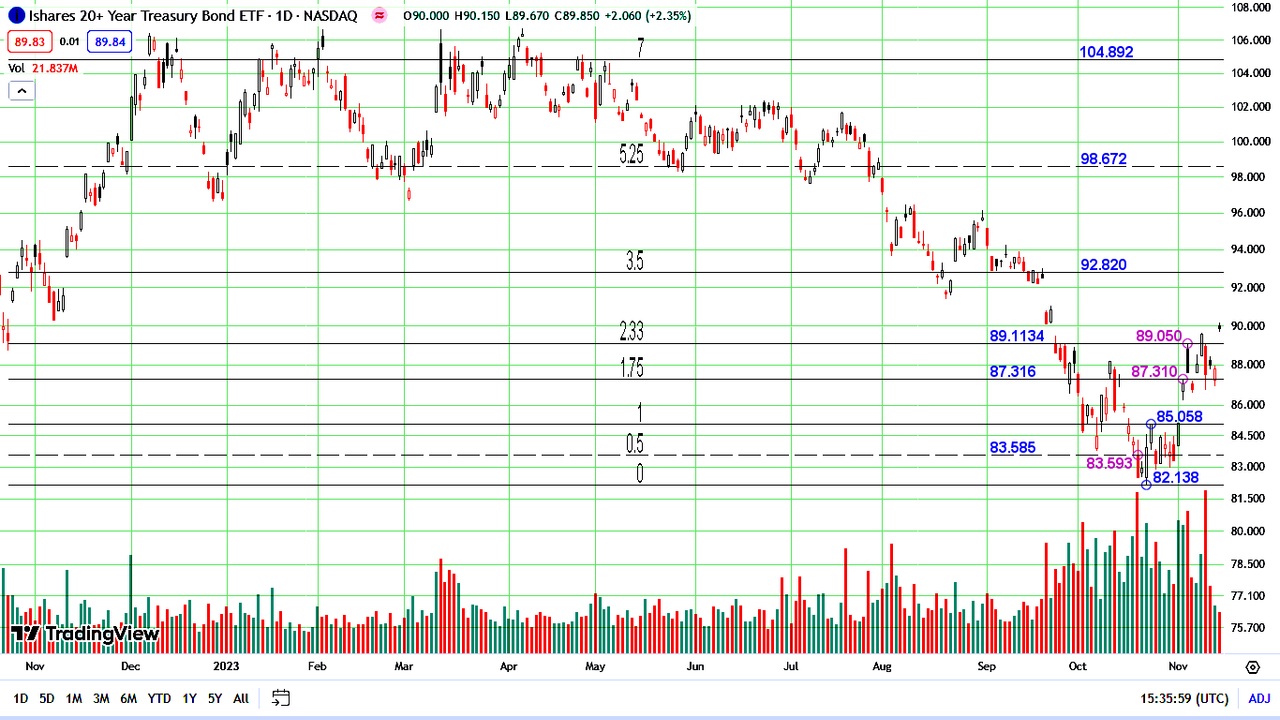Select the 1Y time range

click(x=189, y=698)
